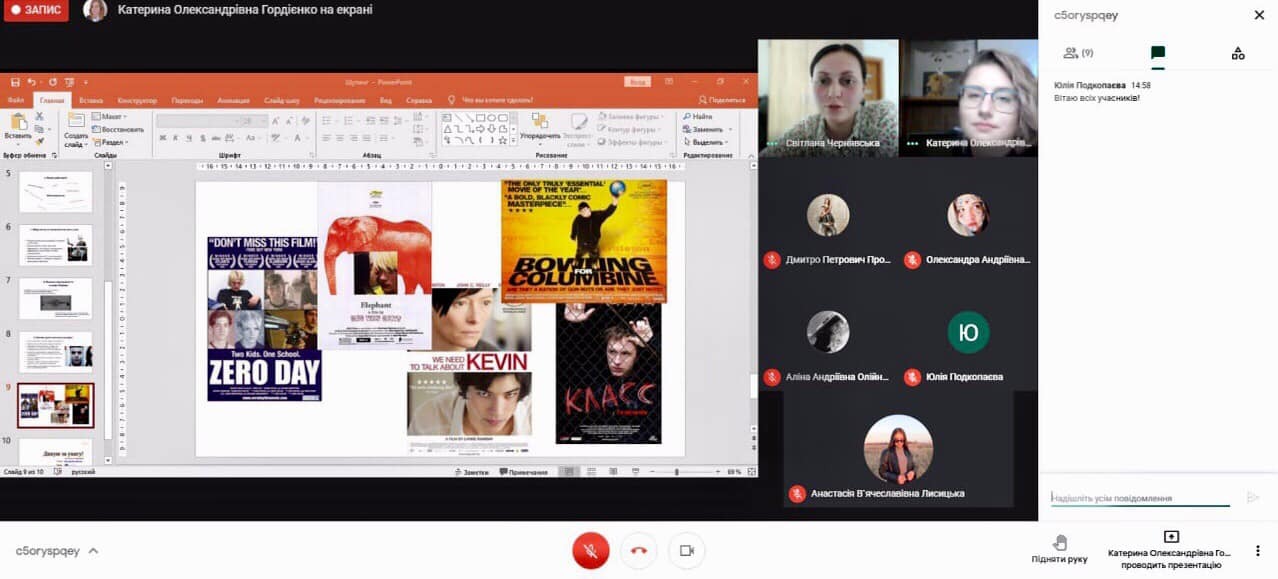Close the Meet side panel with X
The height and width of the screenshot is (579, 1278).
point(1259,15)
